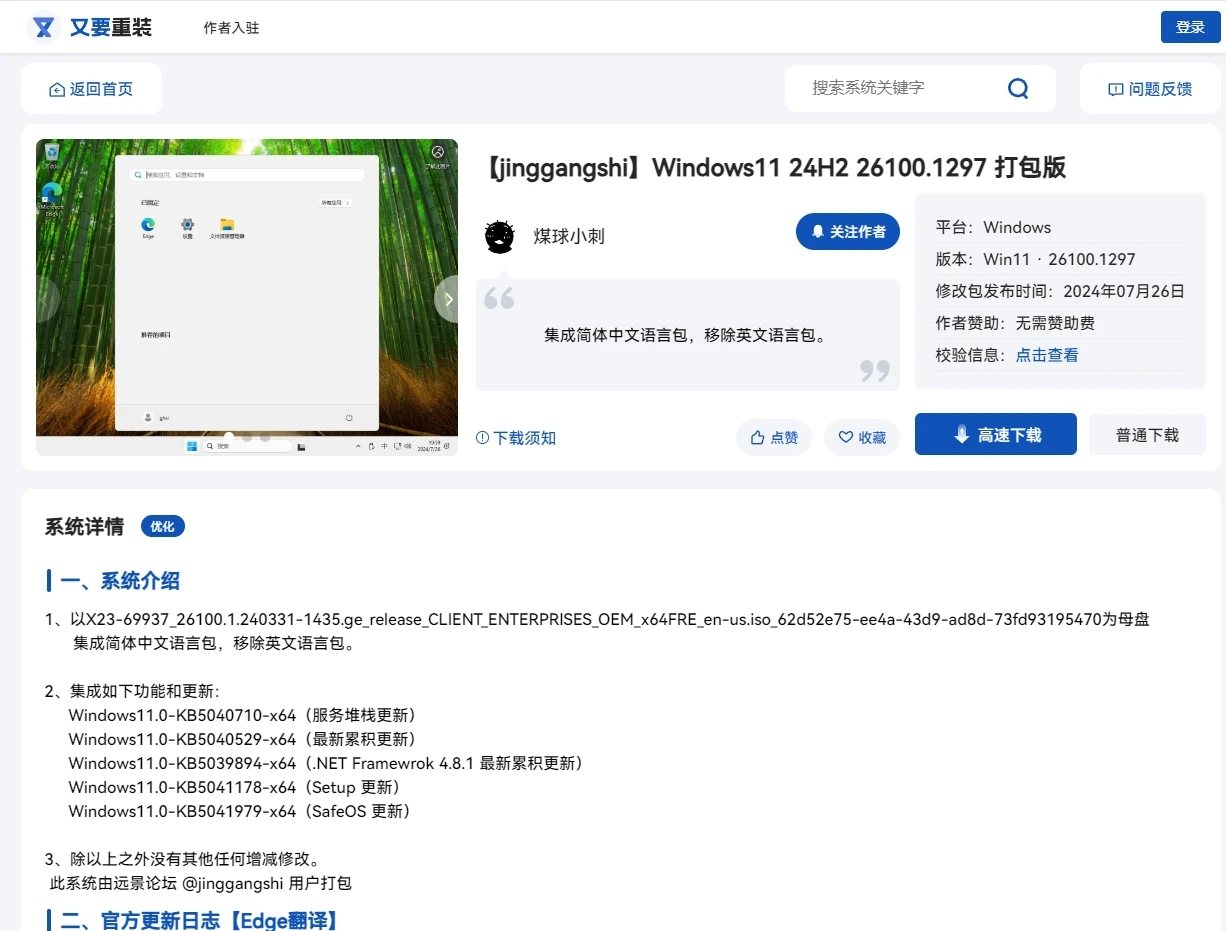The width and height of the screenshot is (1226, 931).
Task: Click the feedback icon in 问题反馈
Action: [1116, 89]
